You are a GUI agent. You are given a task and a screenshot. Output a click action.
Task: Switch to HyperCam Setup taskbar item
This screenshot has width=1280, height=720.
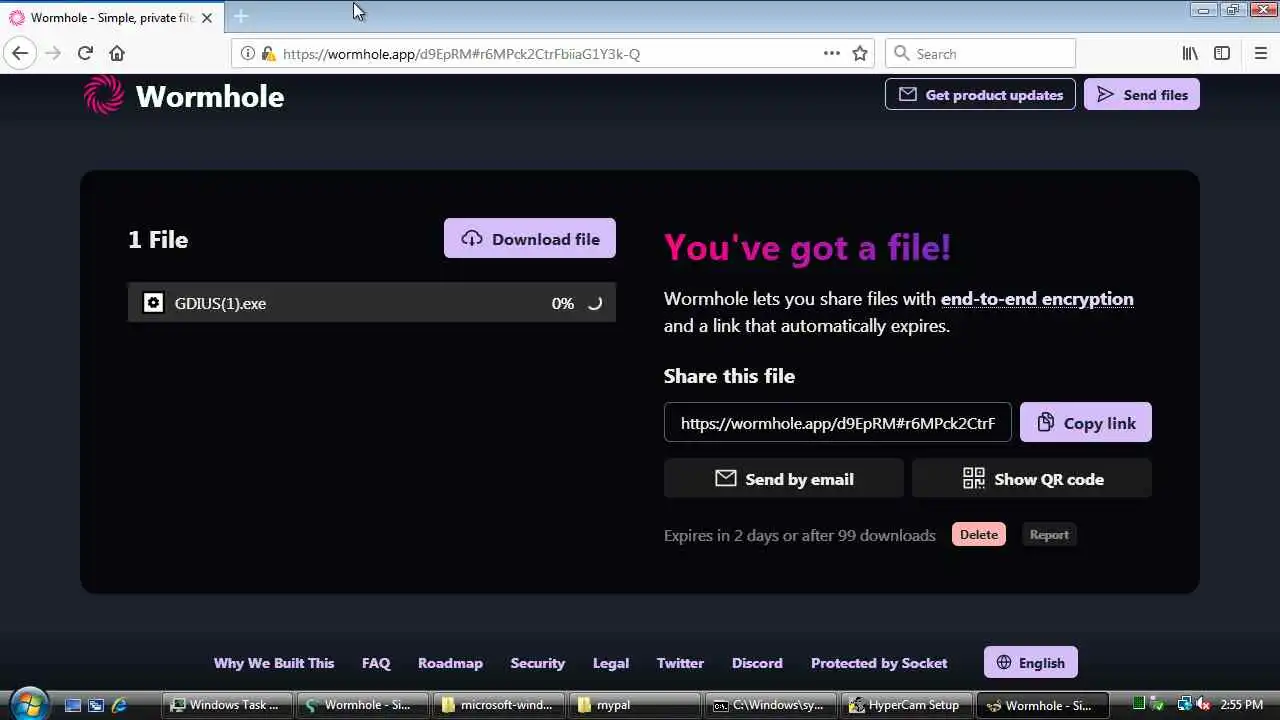(x=907, y=705)
